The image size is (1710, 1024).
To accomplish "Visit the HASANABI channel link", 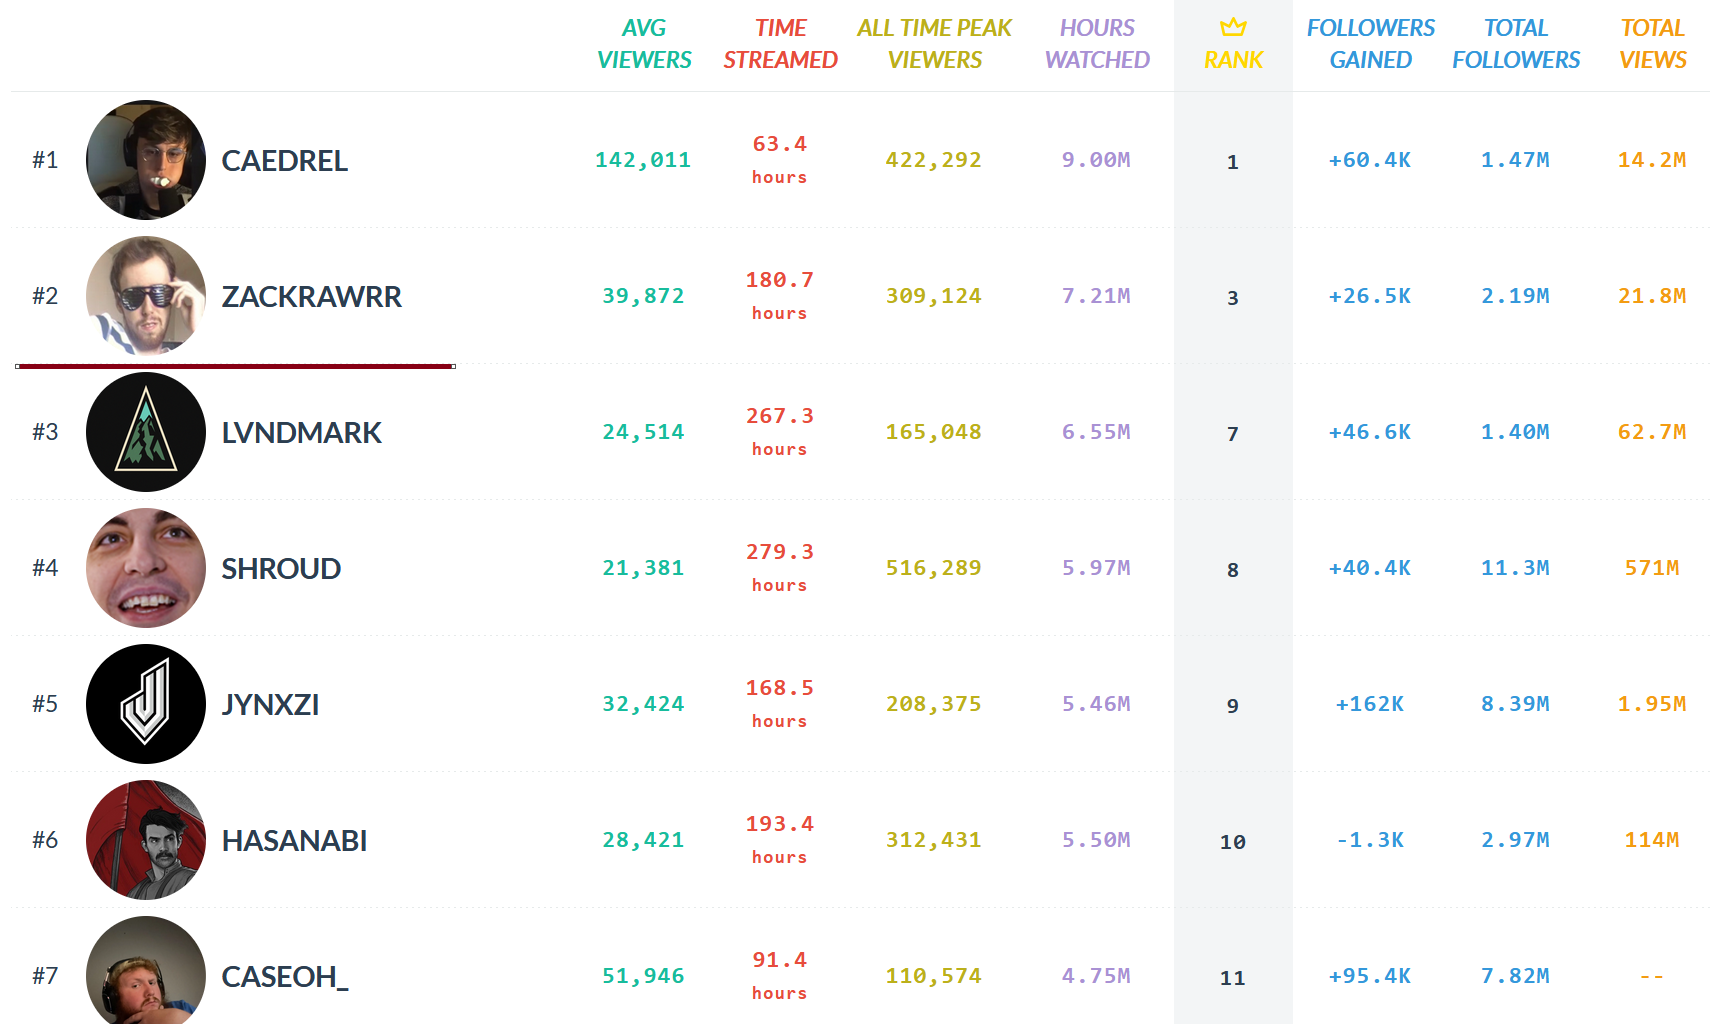I will pyautogui.click(x=294, y=841).
